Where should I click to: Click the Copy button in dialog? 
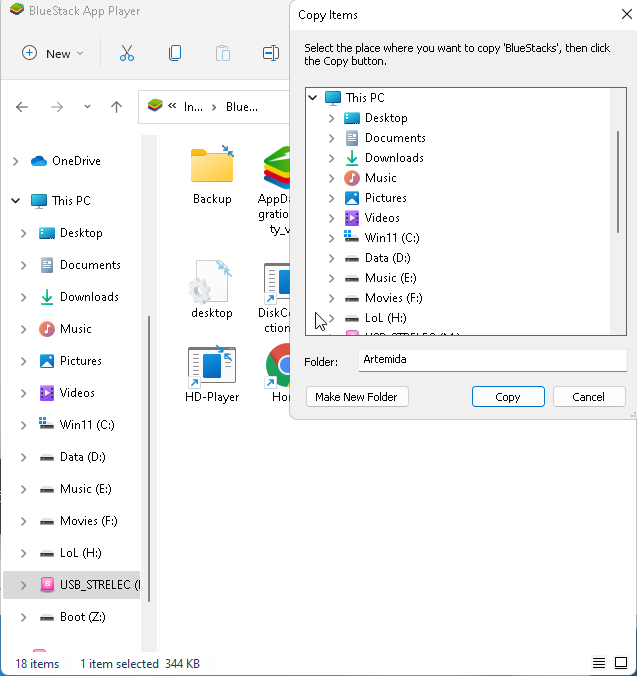coord(508,397)
